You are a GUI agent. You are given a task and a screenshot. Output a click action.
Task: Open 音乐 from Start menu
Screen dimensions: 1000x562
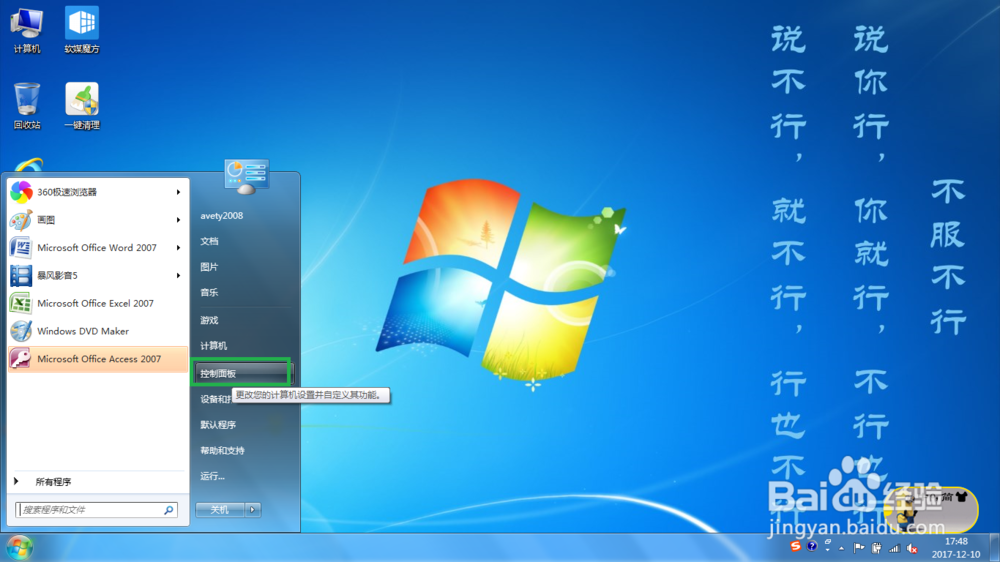coord(209,292)
